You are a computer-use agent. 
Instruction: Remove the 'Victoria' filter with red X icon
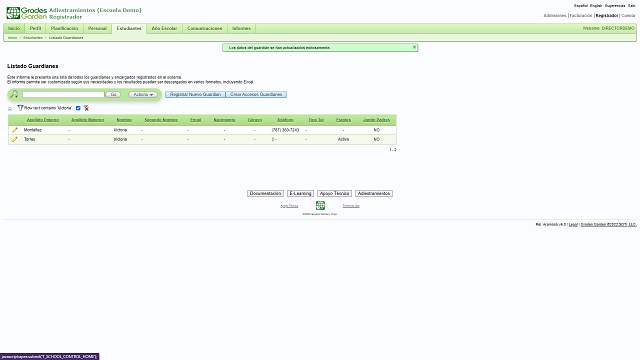(x=86, y=108)
